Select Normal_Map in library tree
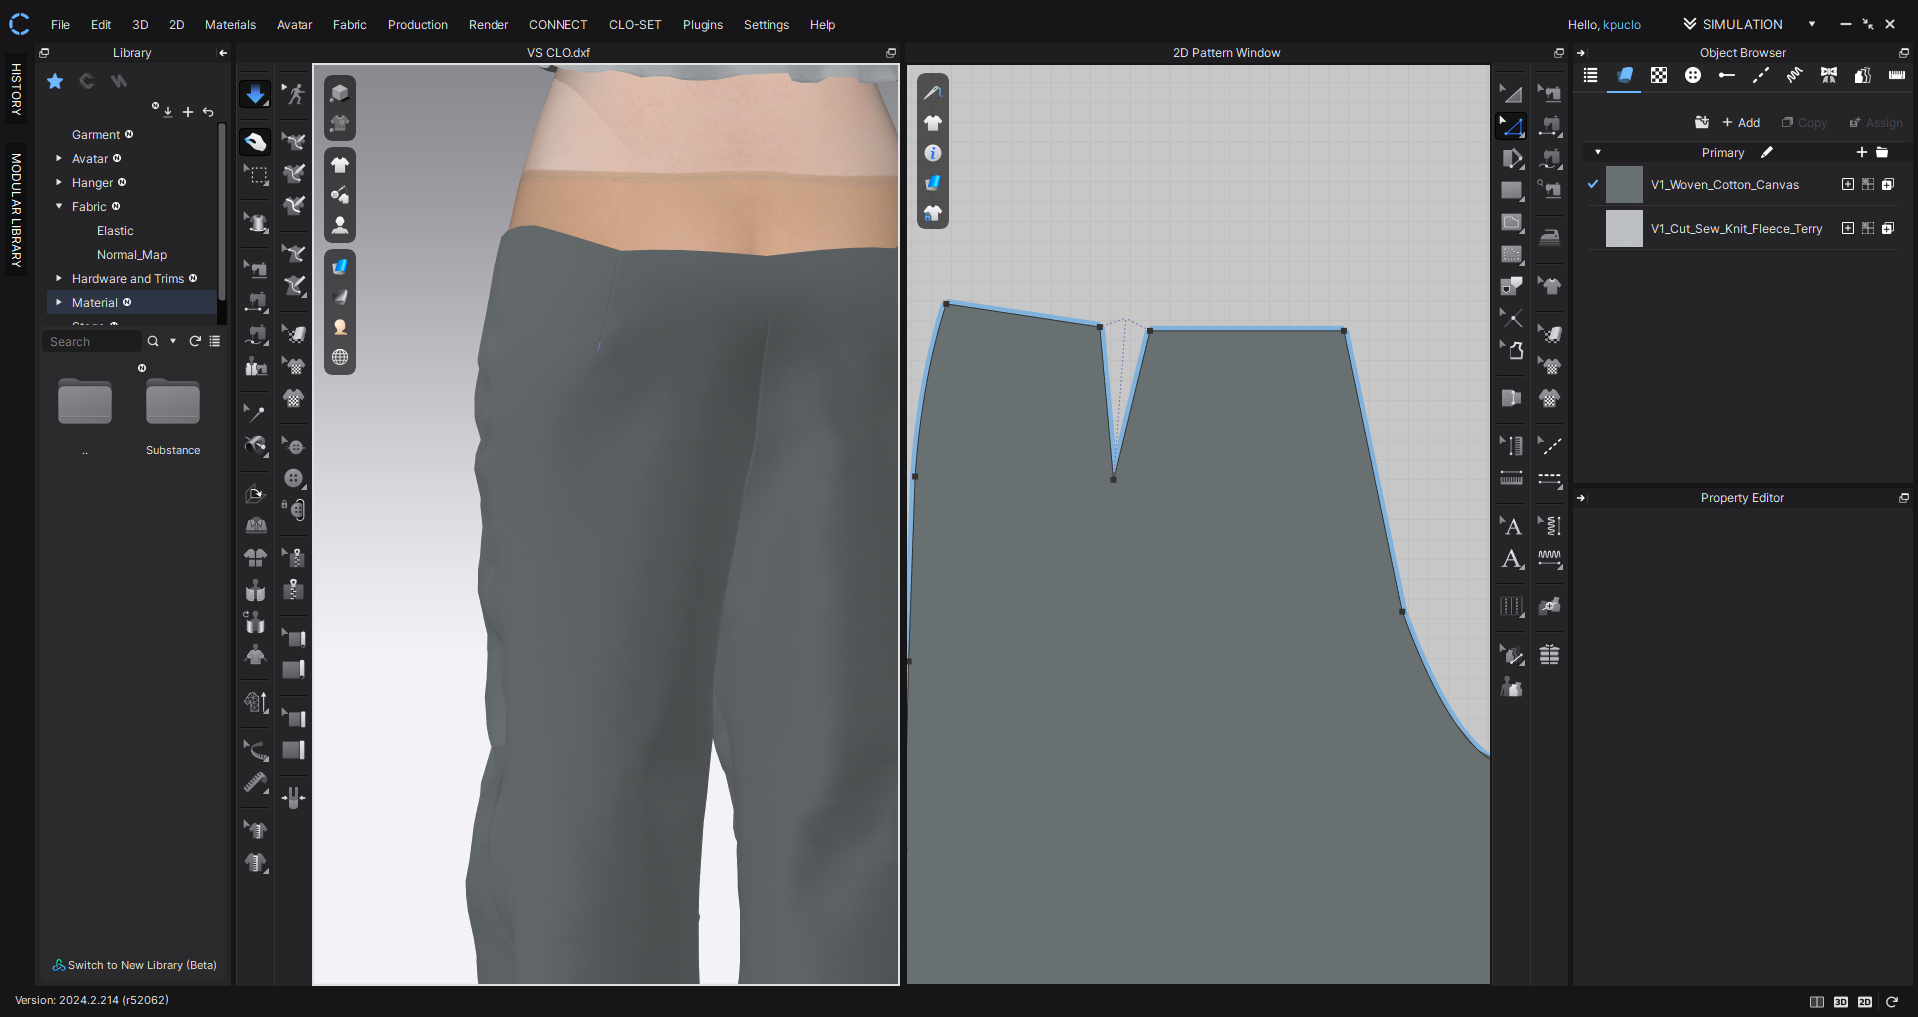This screenshot has height=1017, width=1918. [132, 255]
